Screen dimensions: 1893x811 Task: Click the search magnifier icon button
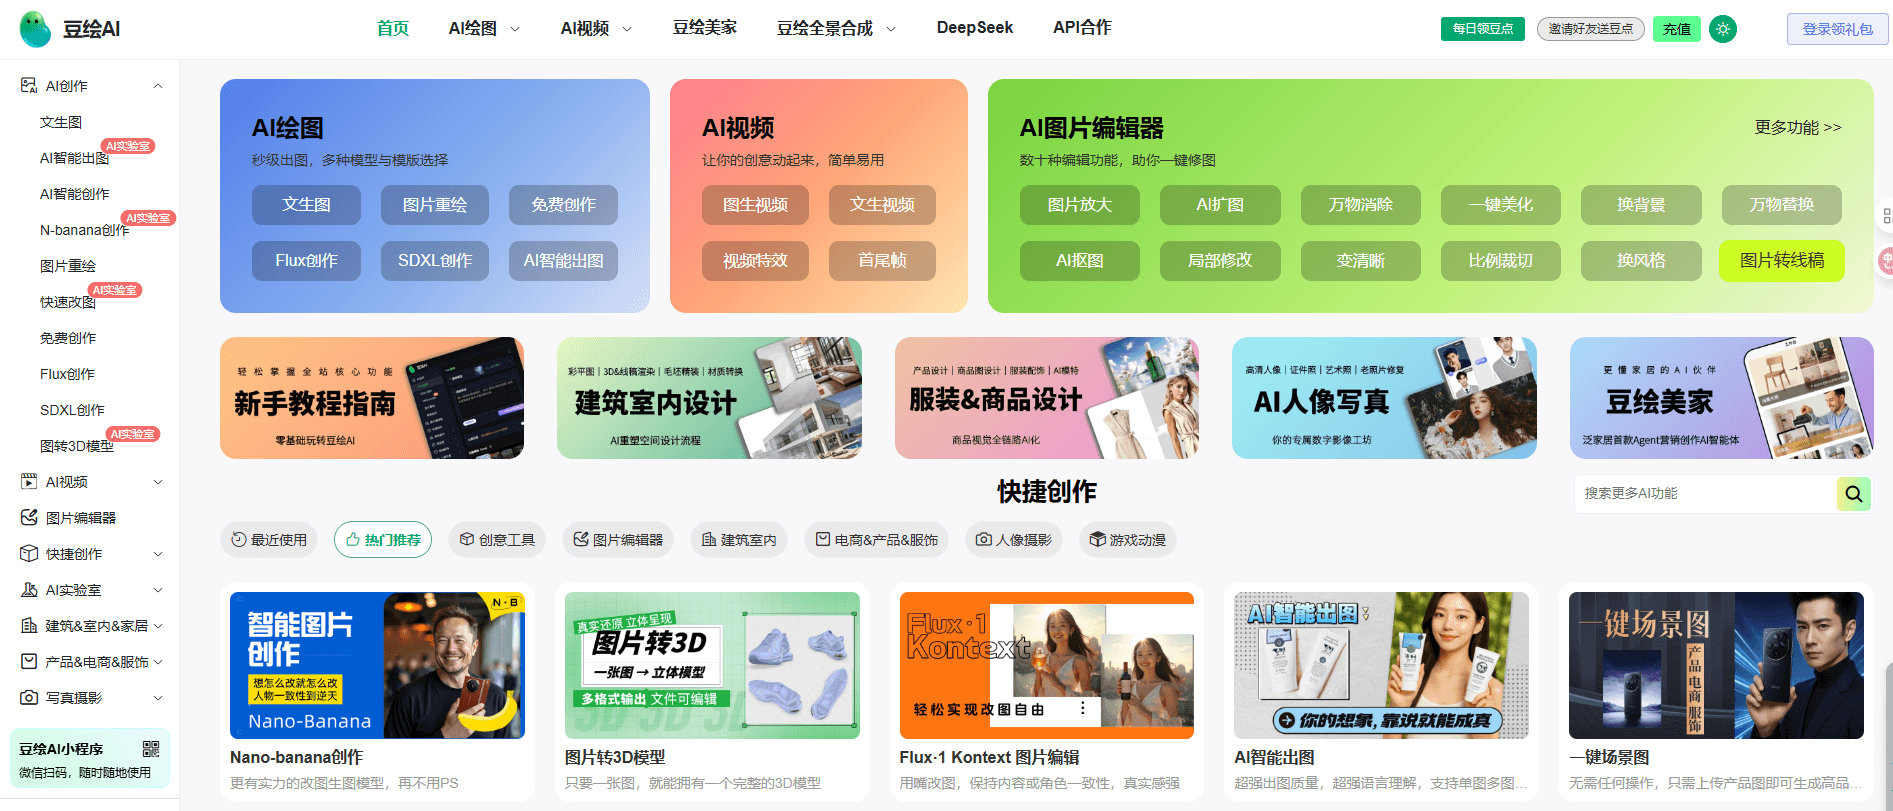[x=1853, y=493]
